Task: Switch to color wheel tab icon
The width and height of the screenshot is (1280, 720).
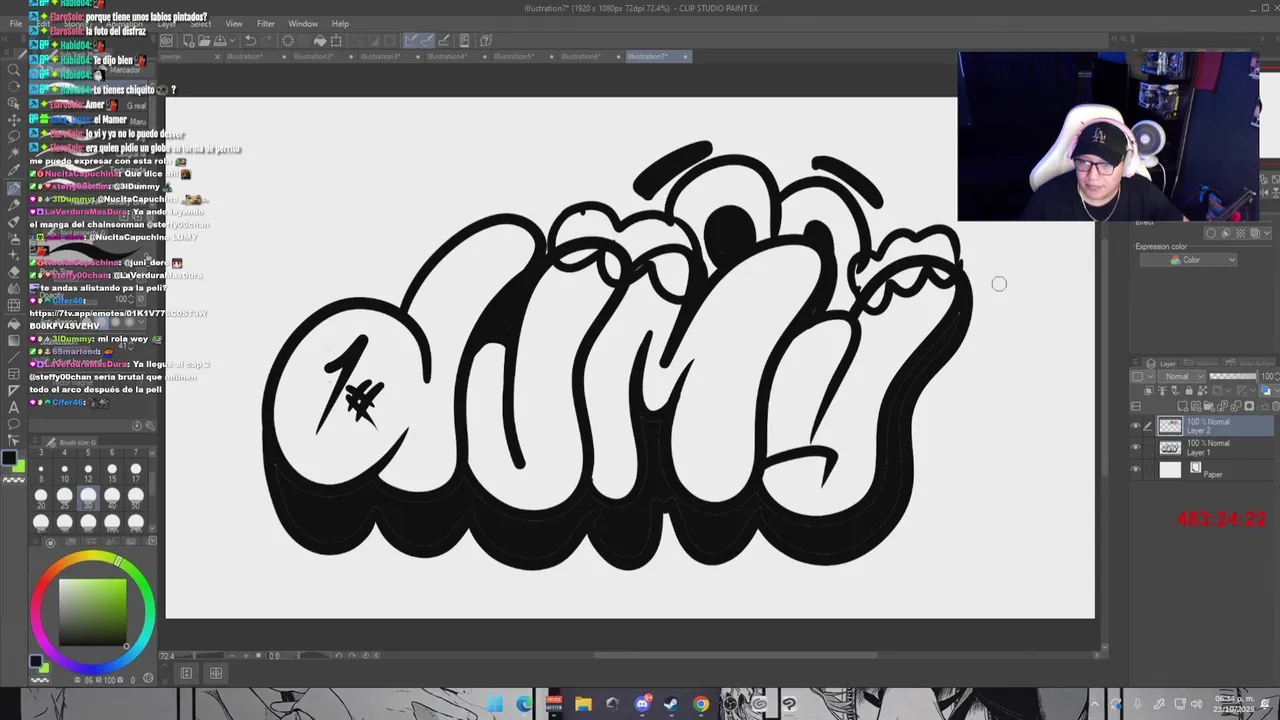Action: pyautogui.click(x=50, y=543)
